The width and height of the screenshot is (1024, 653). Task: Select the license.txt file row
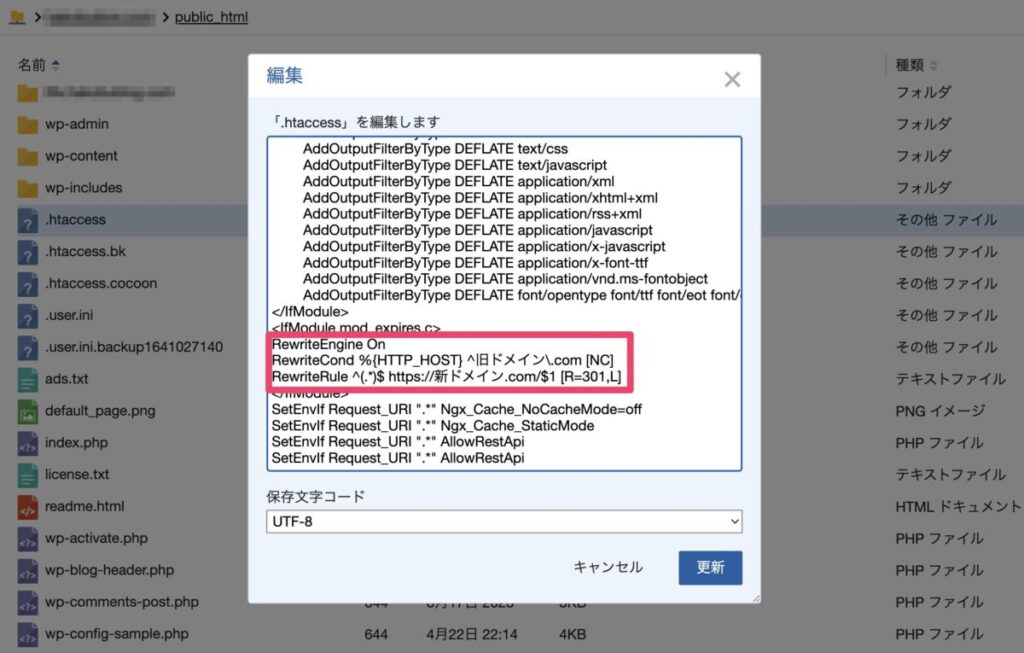point(77,475)
